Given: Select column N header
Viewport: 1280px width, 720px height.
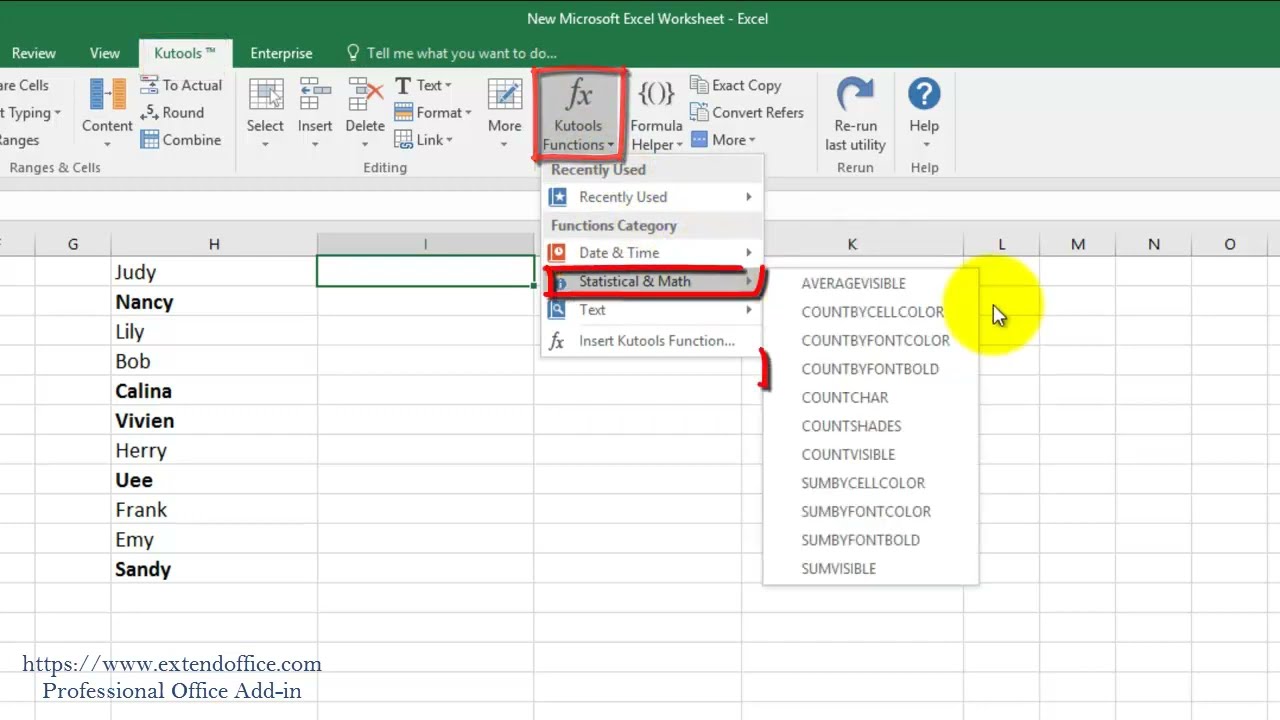Looking at the screenshot, I should (1154, 244).
